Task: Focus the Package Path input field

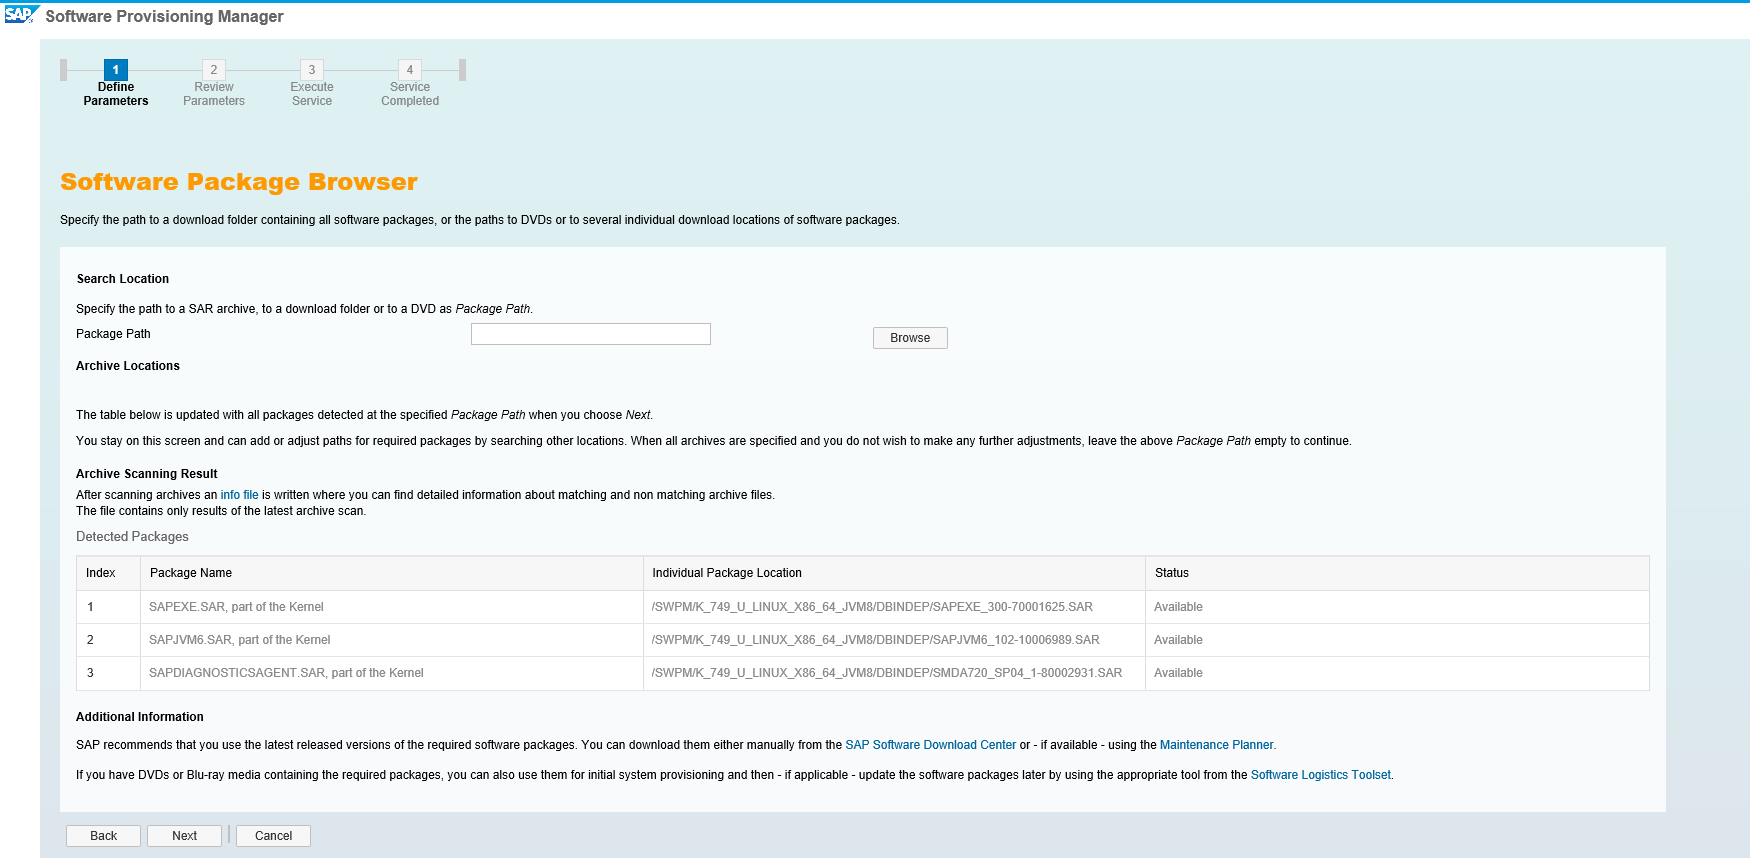Action: point(591,334)
